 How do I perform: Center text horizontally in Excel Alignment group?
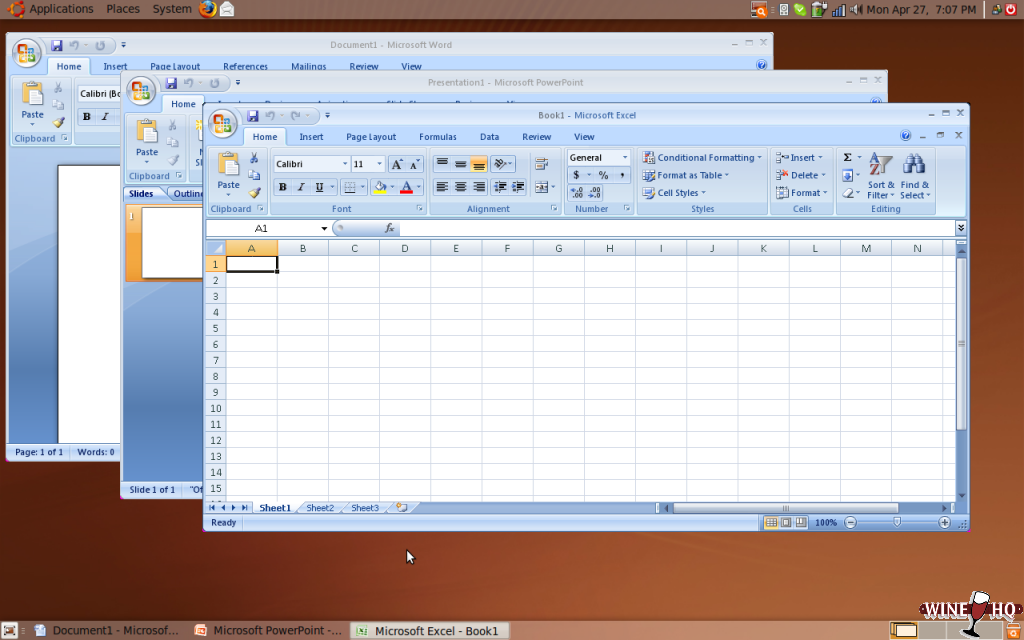tap(460, 187)
